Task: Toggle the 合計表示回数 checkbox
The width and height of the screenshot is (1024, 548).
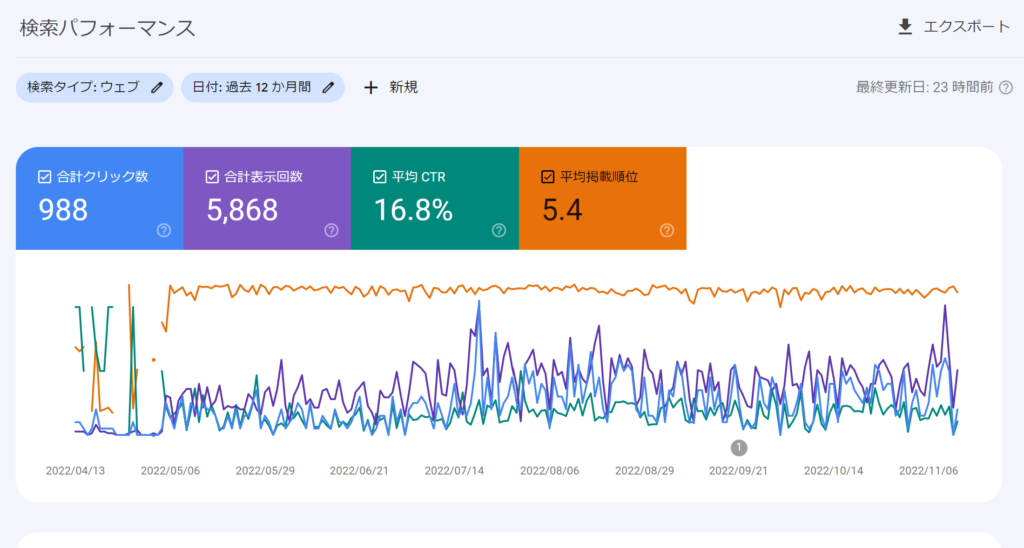Action: (x=212, y=177)
